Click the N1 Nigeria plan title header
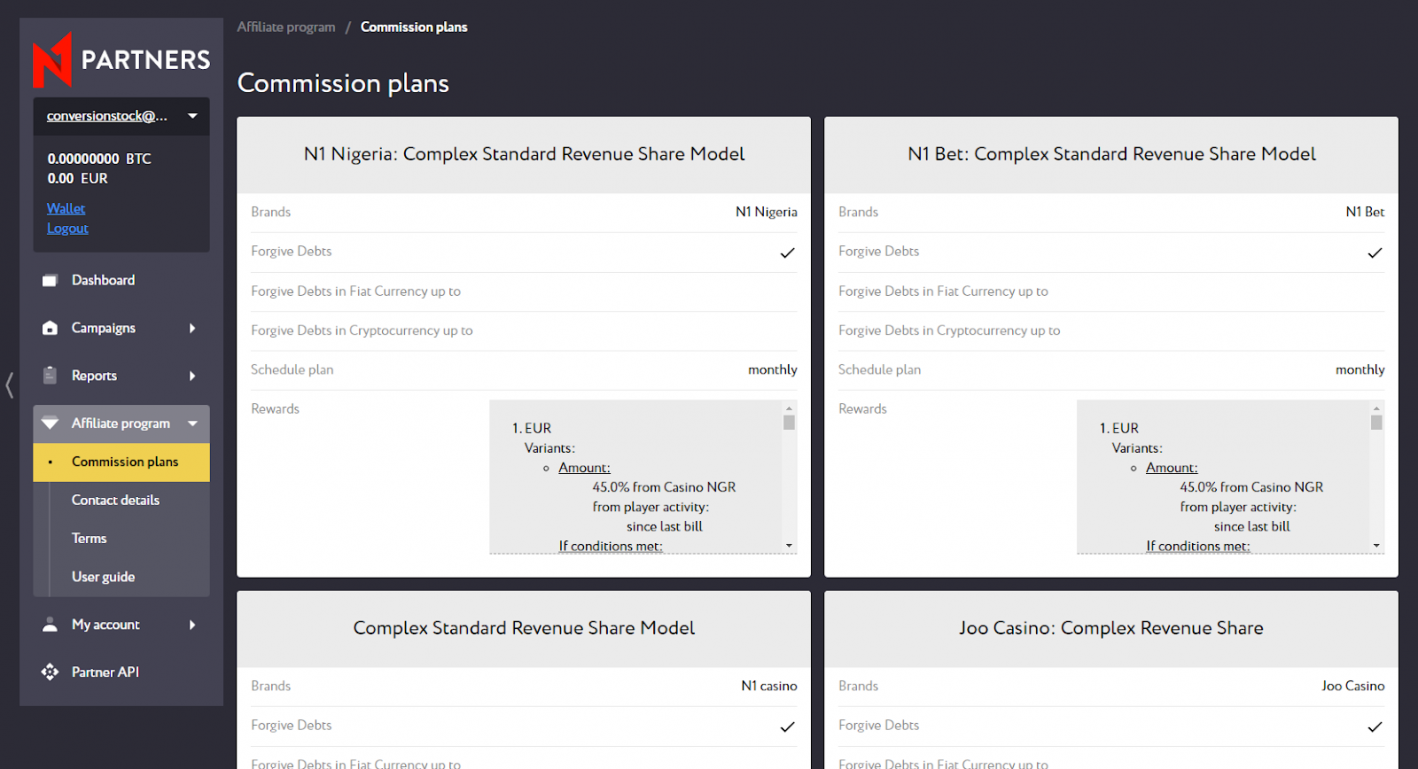The image size is (1418, 769). tap(524, 154)
